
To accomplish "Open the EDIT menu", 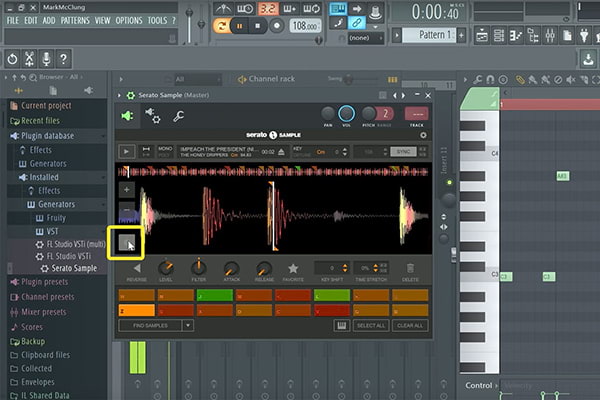I will 31,20.
